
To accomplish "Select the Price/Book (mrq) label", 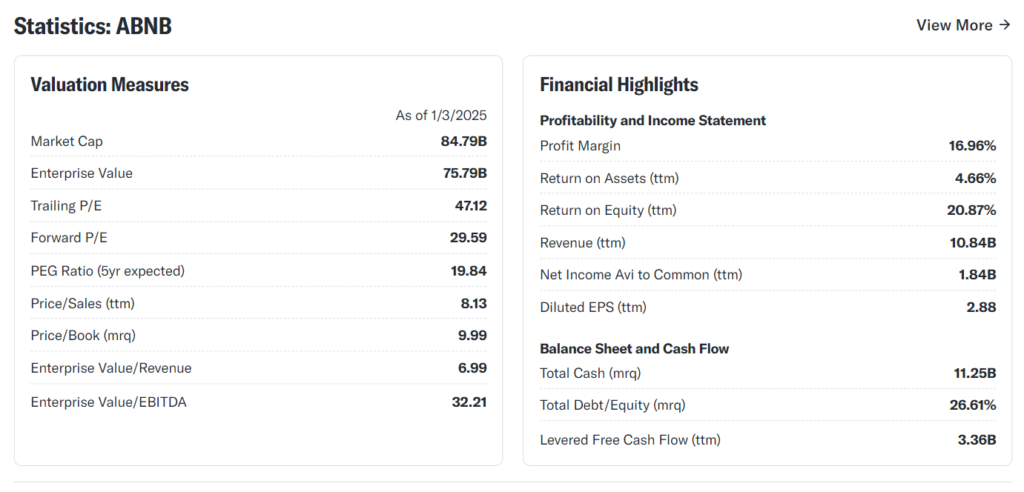I will click(x=83, y=336).
